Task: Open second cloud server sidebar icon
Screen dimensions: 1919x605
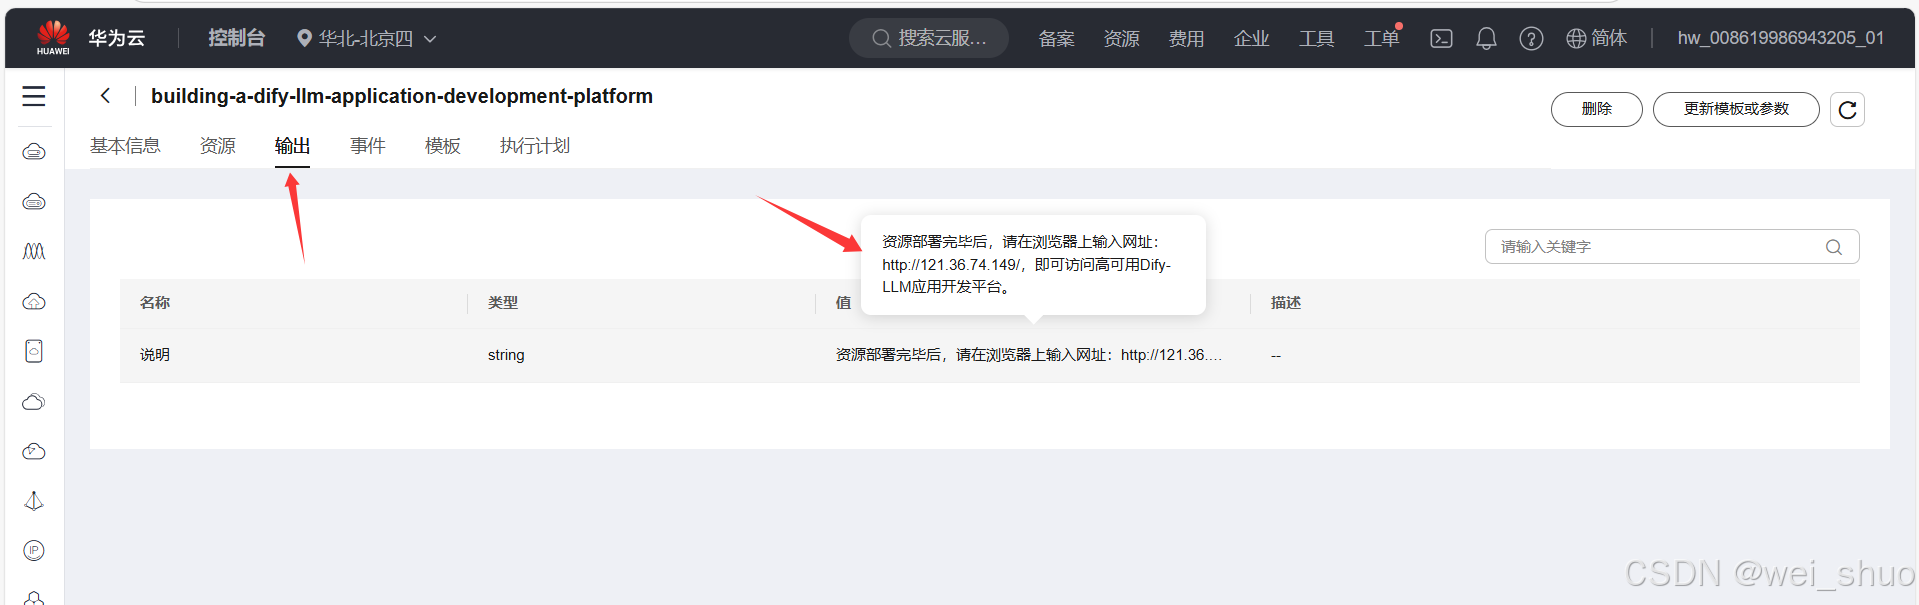Action: coord(34,201)
